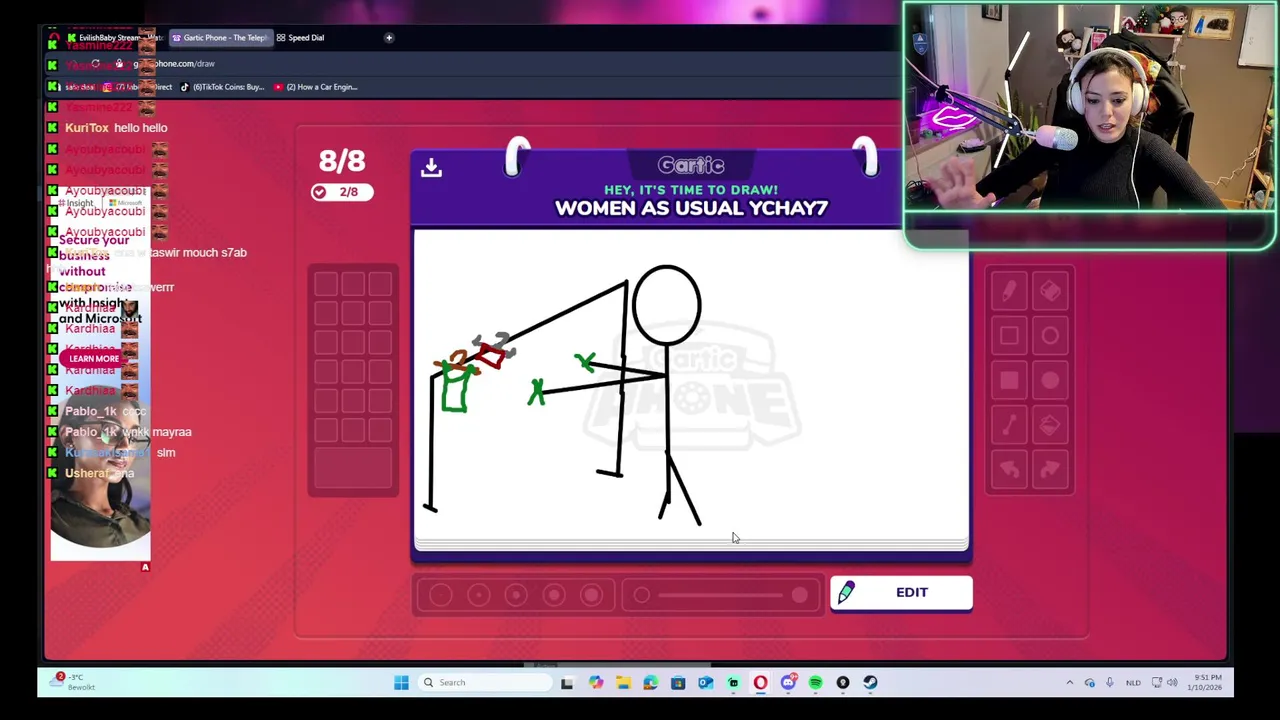
Task: Select the eraser tool
Action: click(x=1050, y=291)
